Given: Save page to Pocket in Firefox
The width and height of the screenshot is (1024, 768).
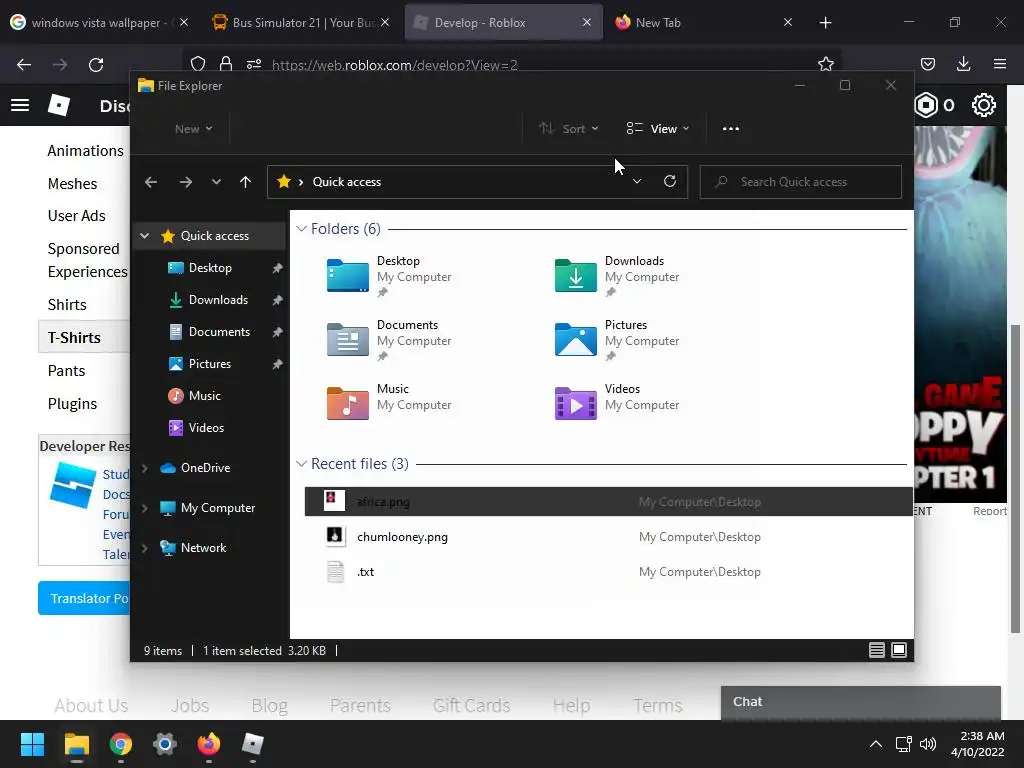Looking at the screenshot, I should coord(927,64).
